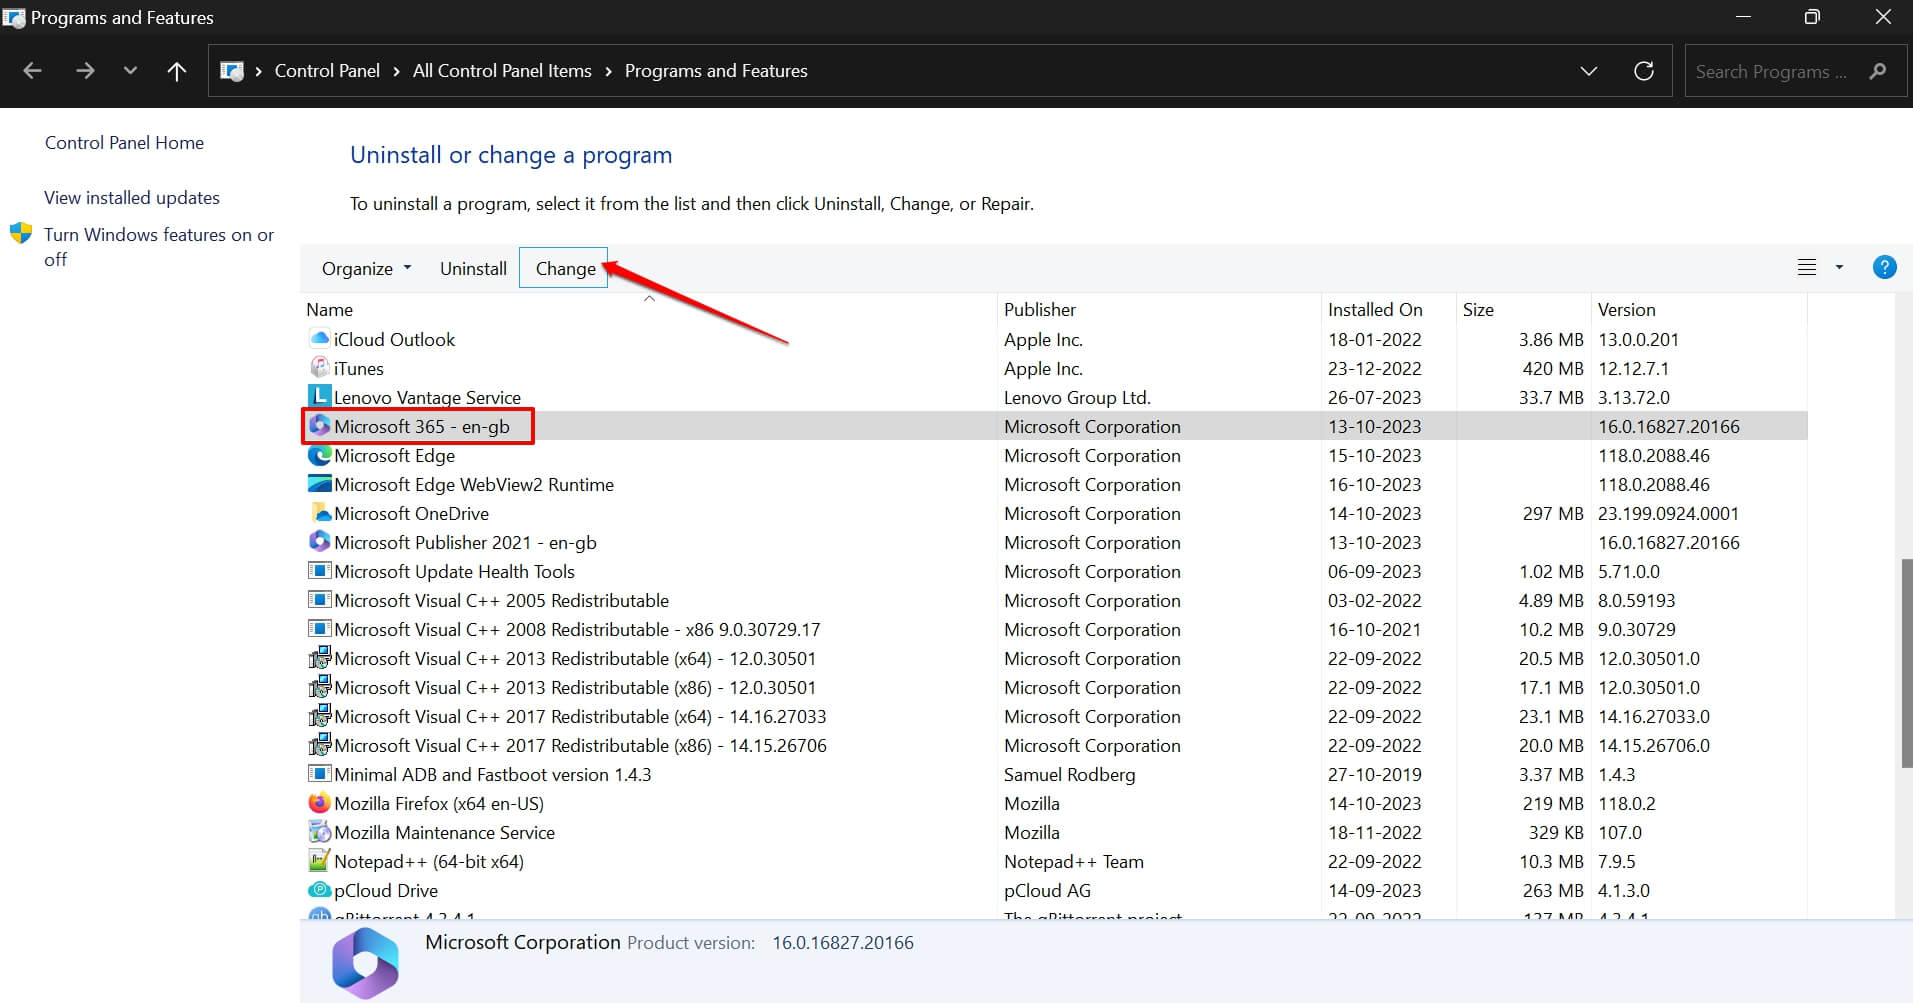Select the Microsoft 365 app icon

click(319, 425)
